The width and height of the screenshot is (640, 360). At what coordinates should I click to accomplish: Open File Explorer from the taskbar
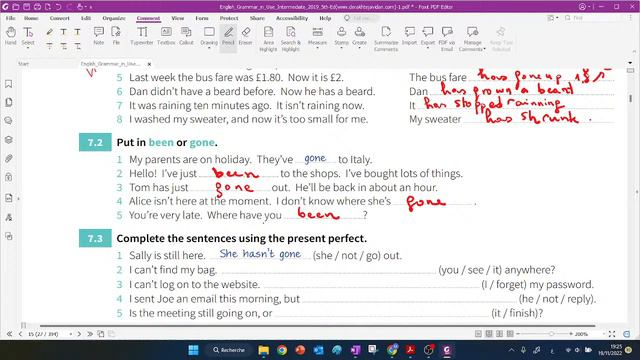pyautogui.click(x=264, y=350)
